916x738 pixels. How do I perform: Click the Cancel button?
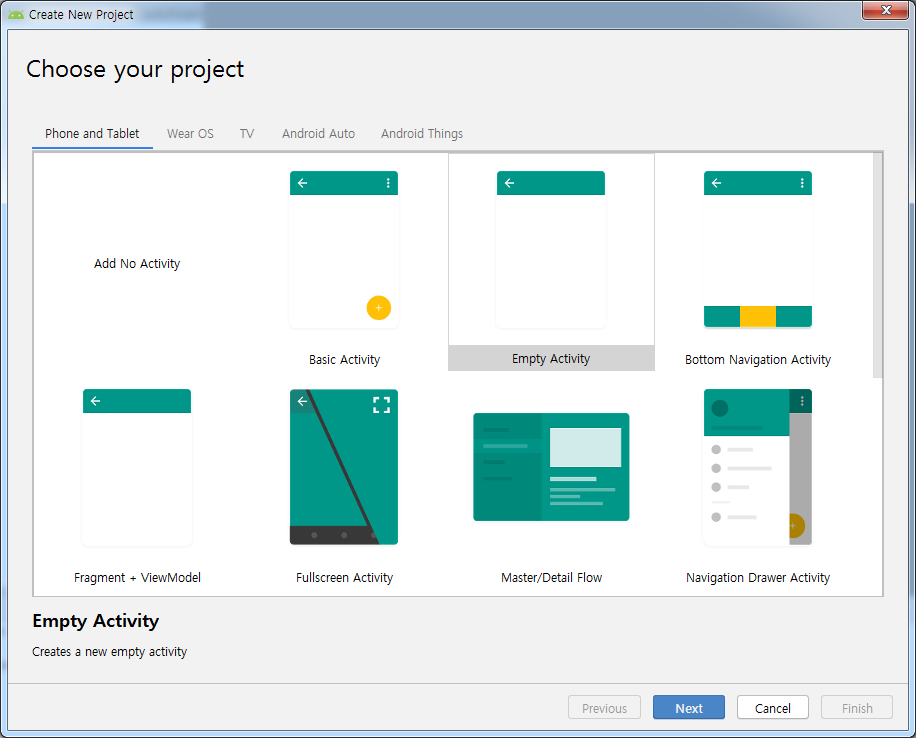pos(772,708)
